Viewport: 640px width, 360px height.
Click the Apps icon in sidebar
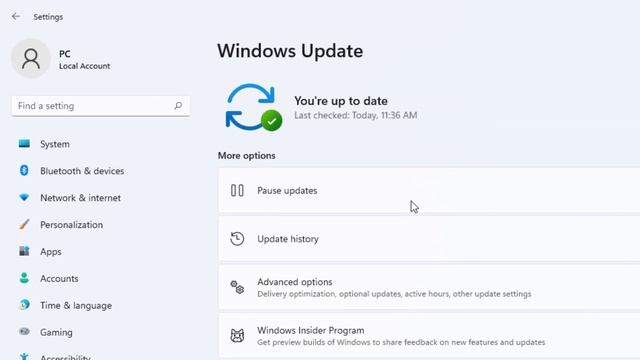[x=24, y=251]
